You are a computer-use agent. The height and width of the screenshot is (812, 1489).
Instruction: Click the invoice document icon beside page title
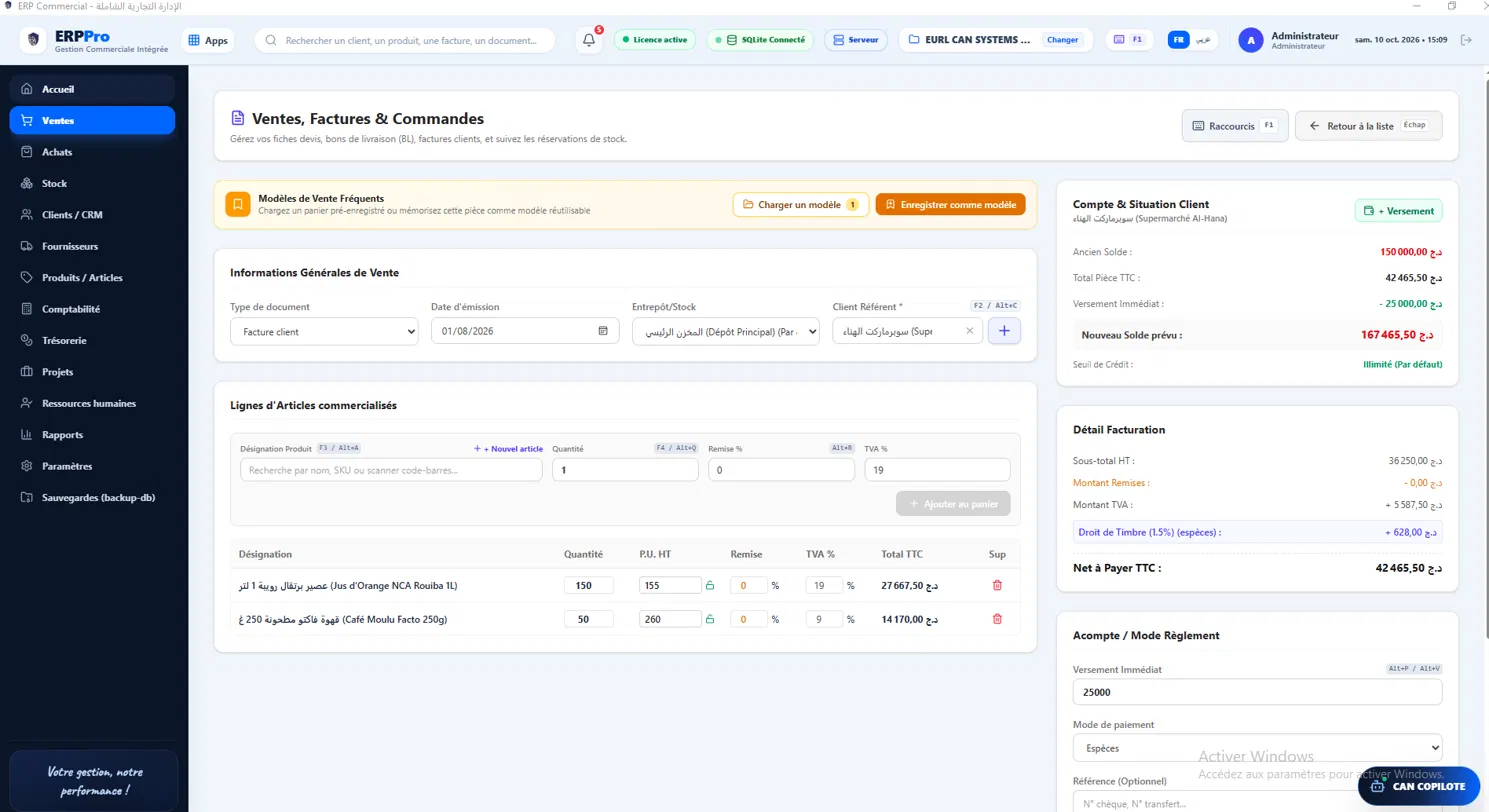click(x=238, y=119)
